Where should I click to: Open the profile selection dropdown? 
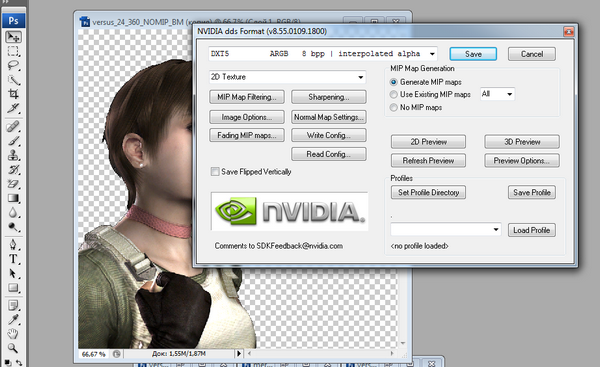tap(446, 230)
